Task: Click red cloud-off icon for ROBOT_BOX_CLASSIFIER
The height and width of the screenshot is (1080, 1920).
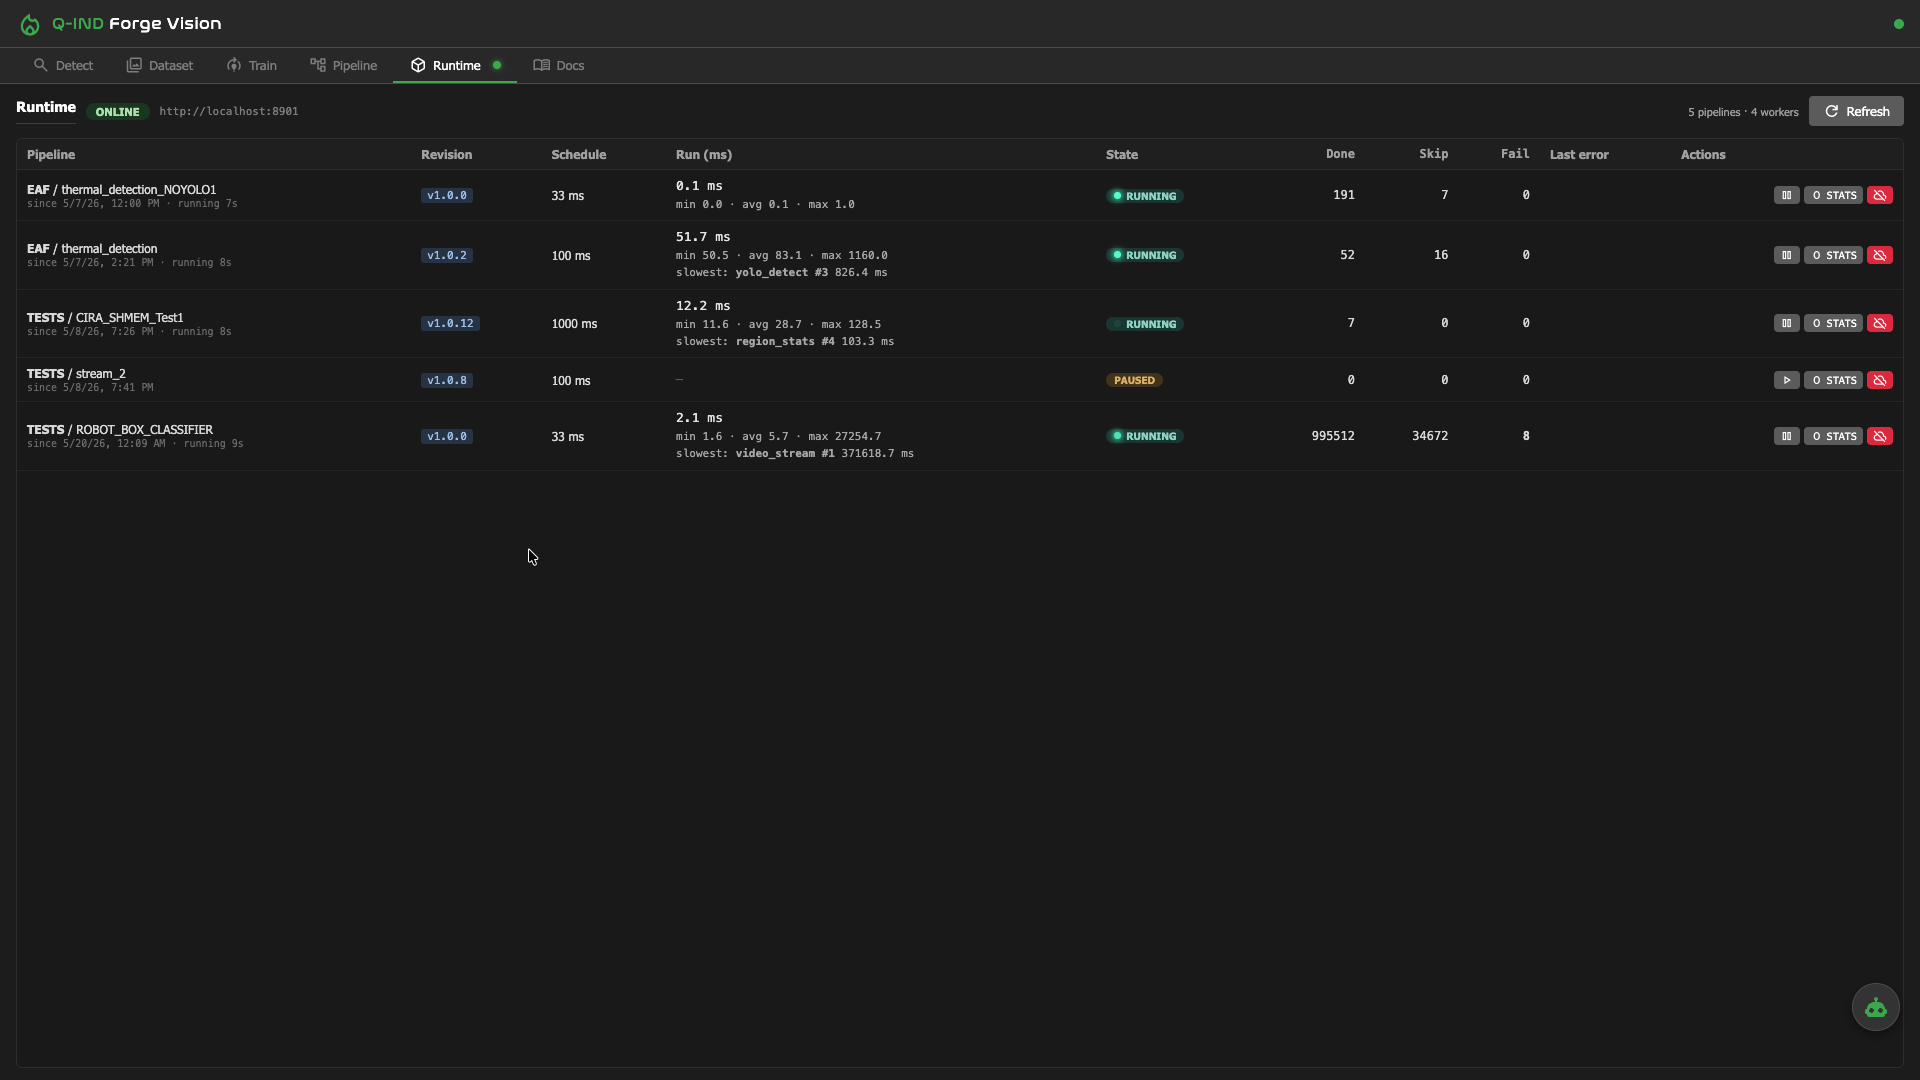Action: [1880, 436]
